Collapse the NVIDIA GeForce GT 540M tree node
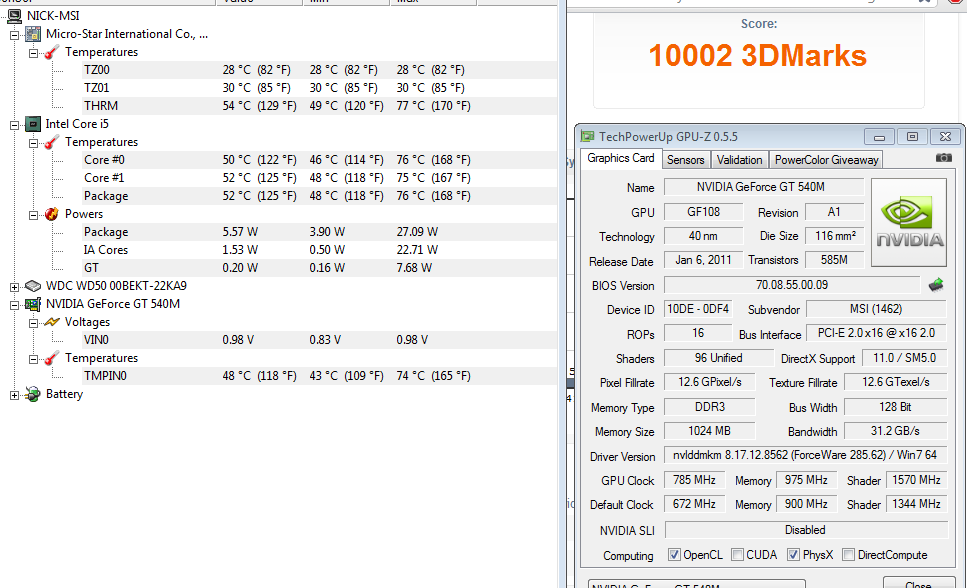This screenshot has height=588, width=967. coord(15,305)
